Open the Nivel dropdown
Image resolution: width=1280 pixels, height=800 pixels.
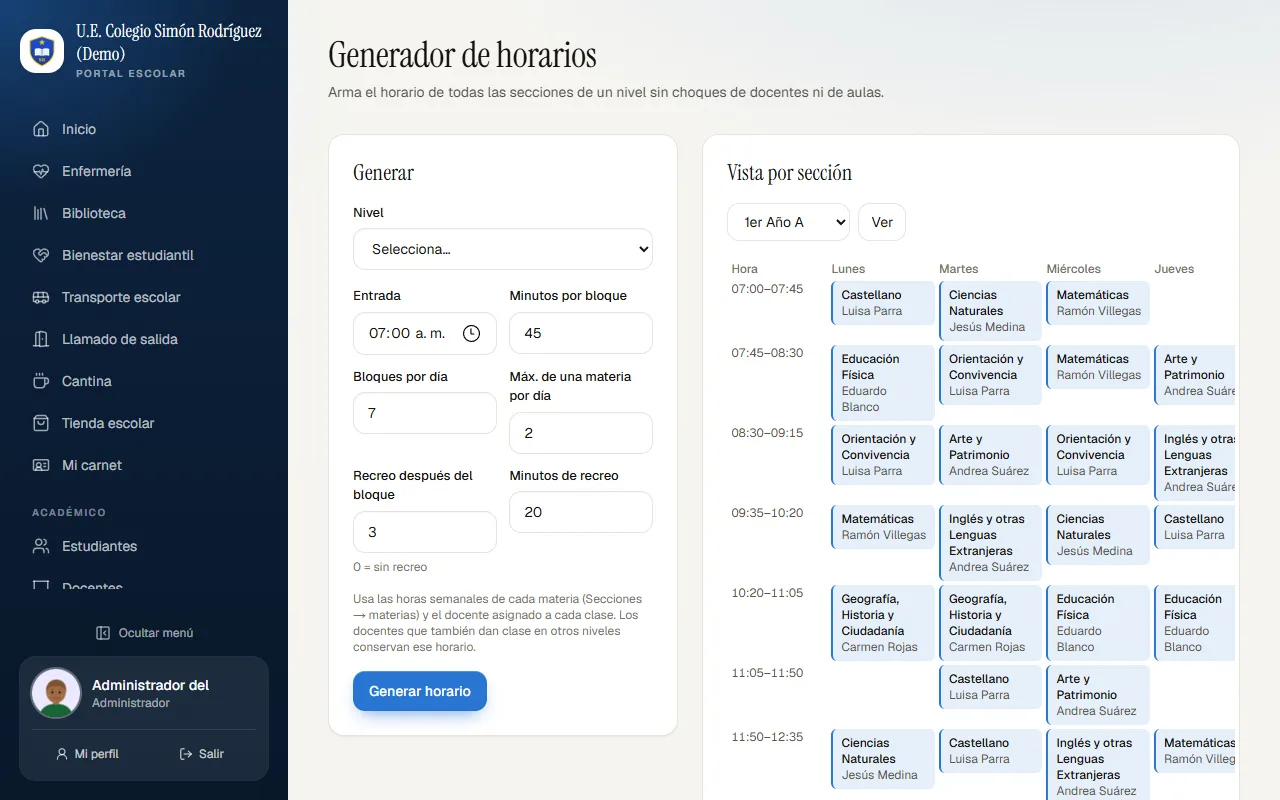coord(503,249)
